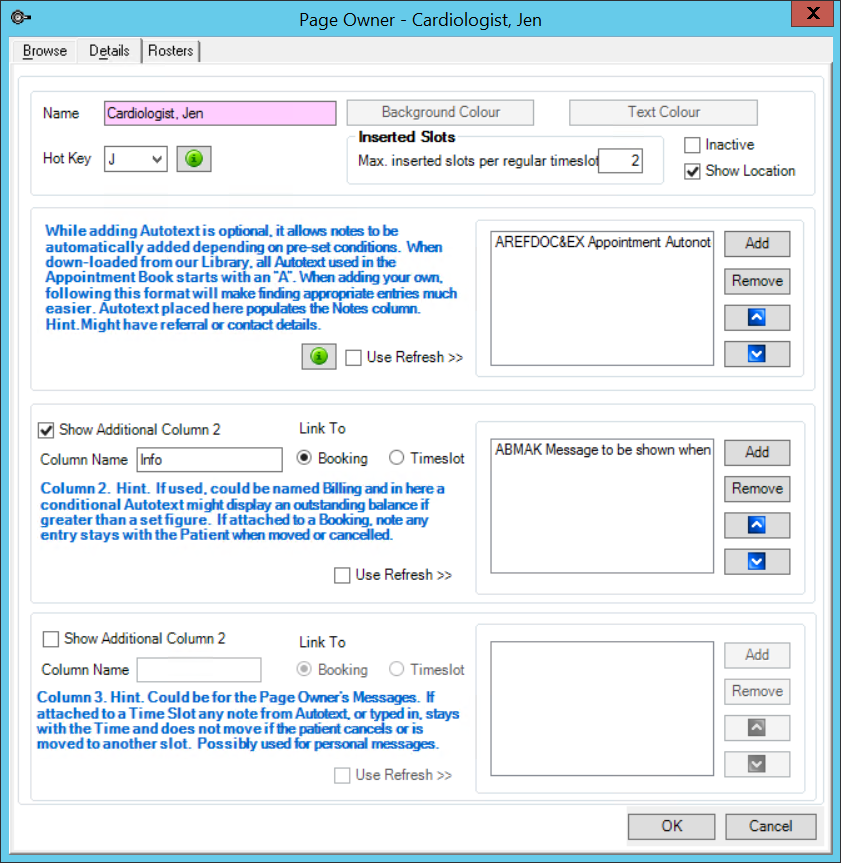Click Remove beside the ABMAK message list
Image resolution: width=841 pixels, height=863 pixels.
[x=757, y=489]
